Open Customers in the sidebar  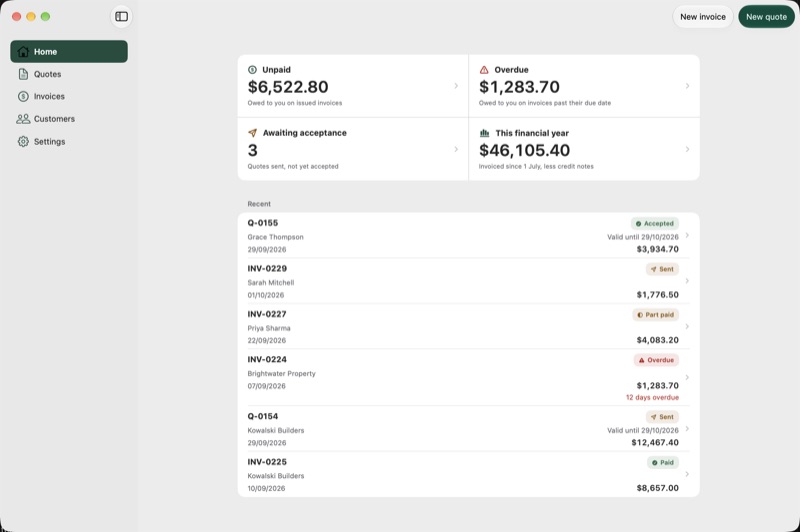pos(69,119)
